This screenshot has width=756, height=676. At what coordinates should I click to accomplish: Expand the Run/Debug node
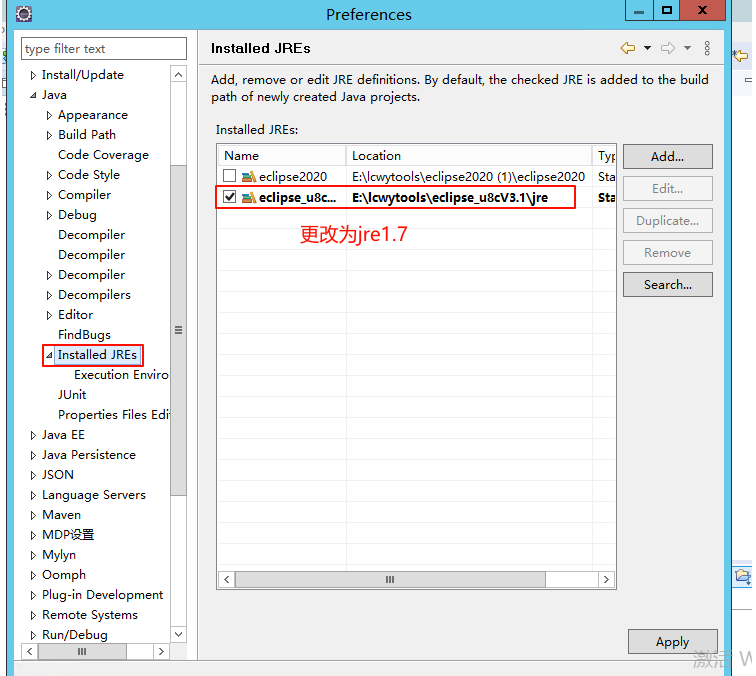click(33, 635)
